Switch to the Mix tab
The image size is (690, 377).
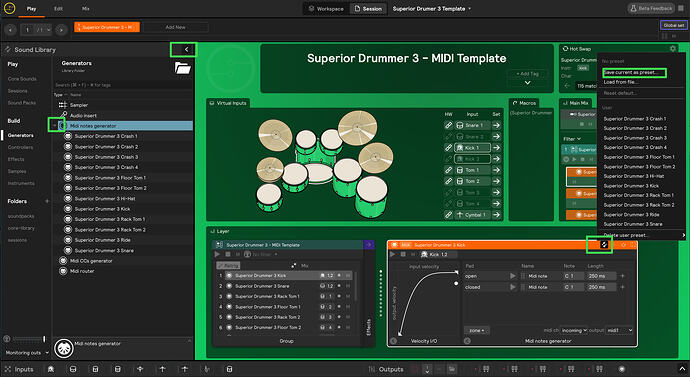click(x=85, y=8)
